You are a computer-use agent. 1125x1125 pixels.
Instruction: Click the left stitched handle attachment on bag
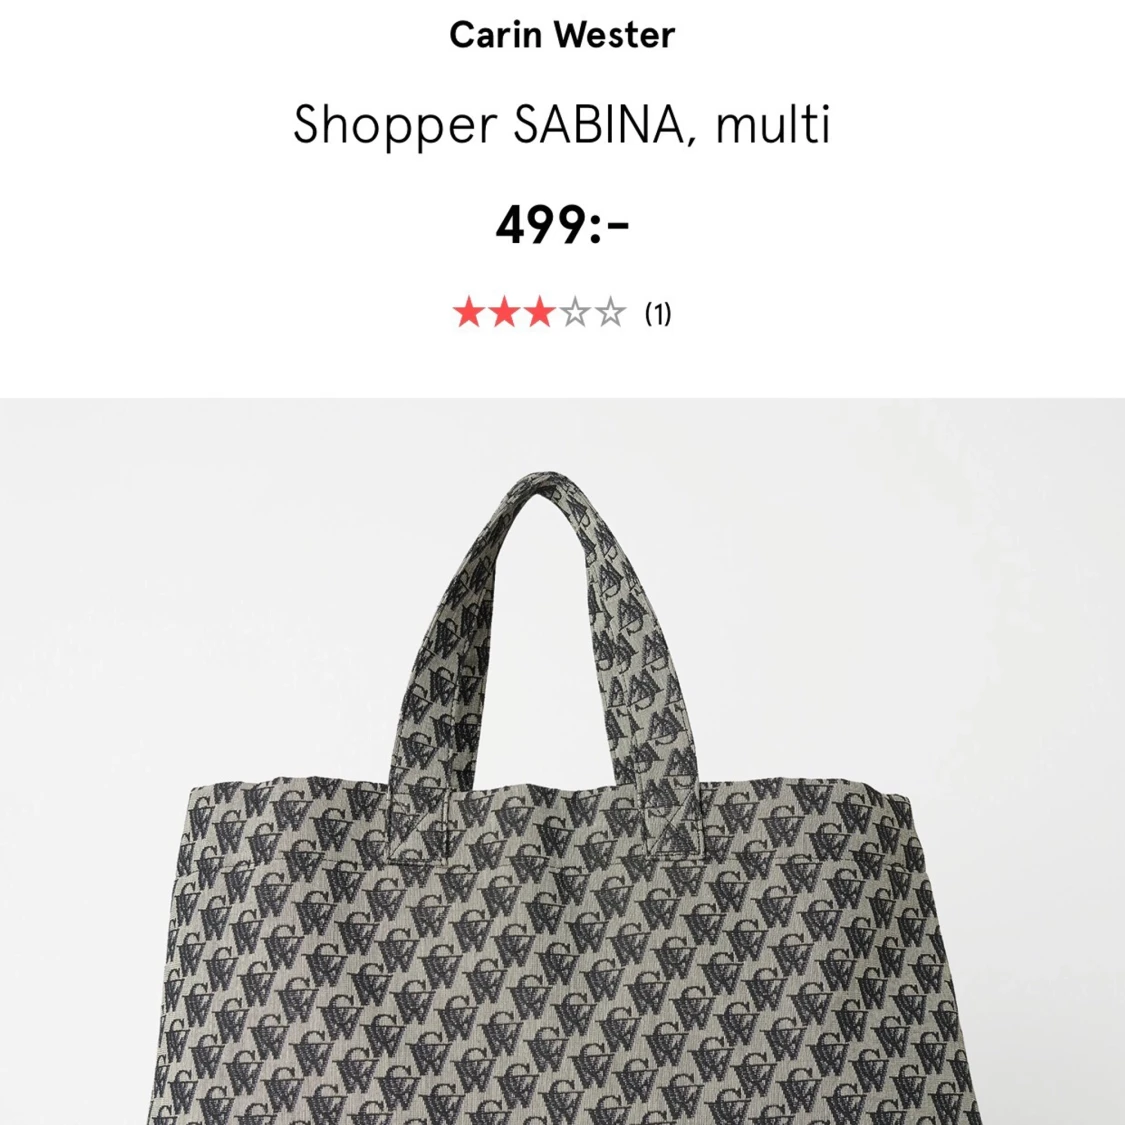418,822
